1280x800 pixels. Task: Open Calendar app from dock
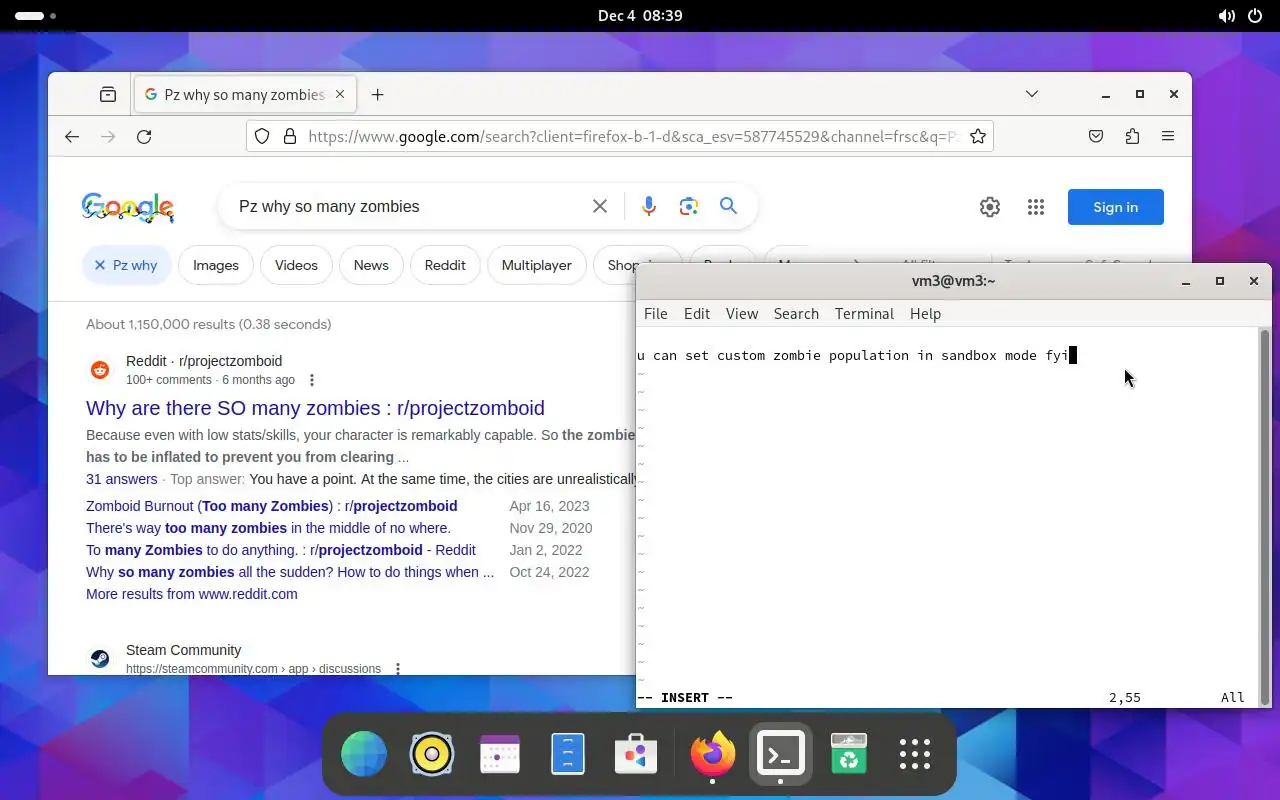tap(500, 754)
